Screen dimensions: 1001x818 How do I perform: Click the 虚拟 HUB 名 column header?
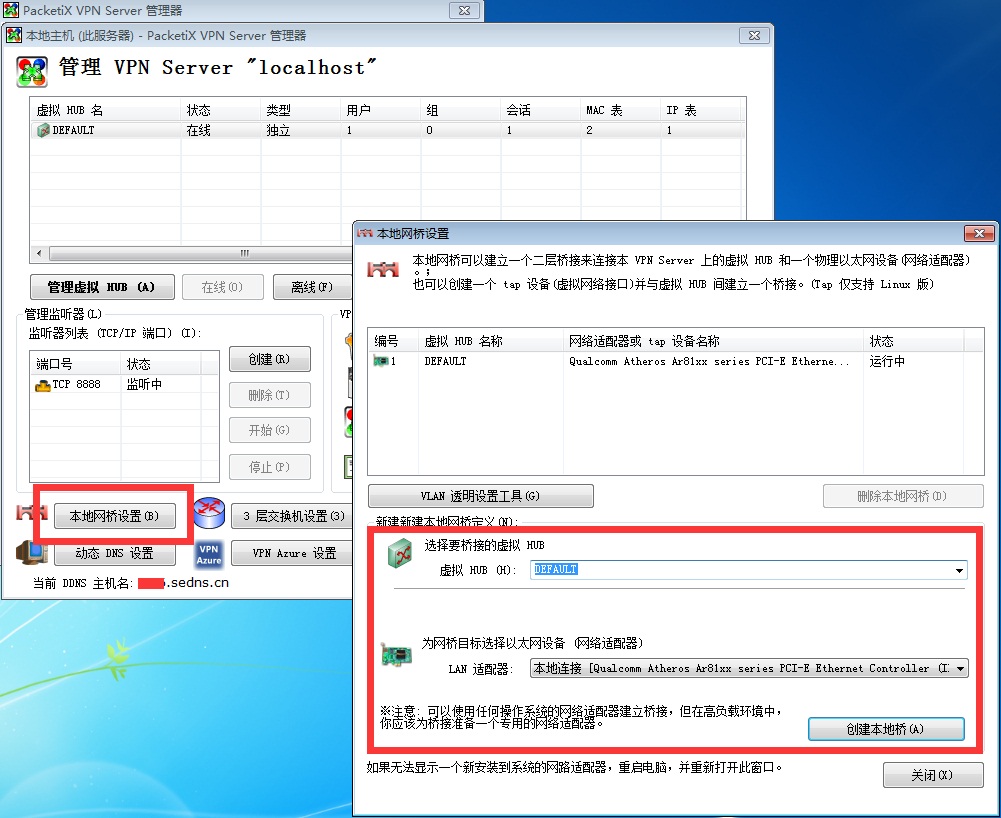click(105, 110)
